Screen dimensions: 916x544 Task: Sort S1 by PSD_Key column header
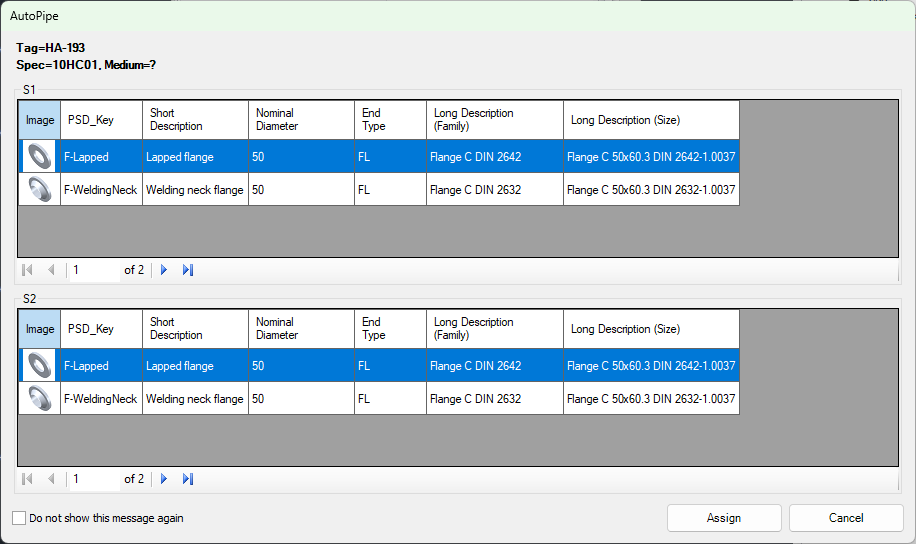pos(101,120)
